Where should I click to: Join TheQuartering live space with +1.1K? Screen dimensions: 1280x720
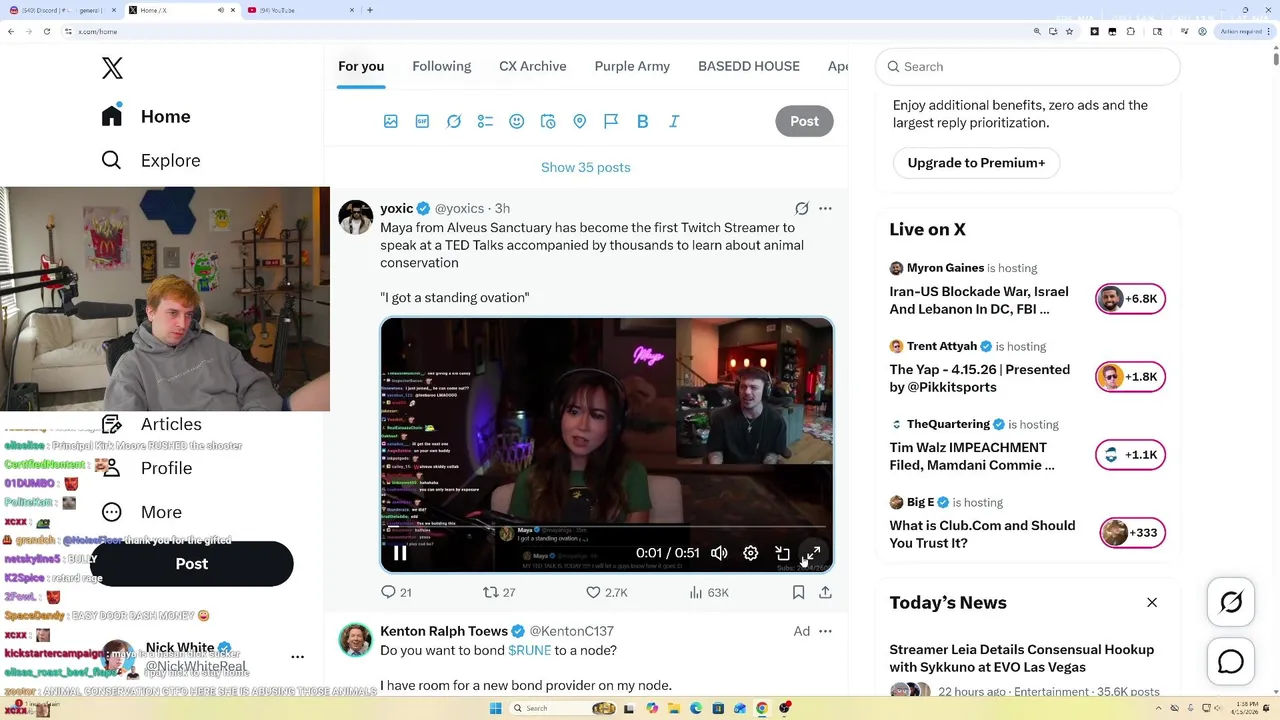1130,454
